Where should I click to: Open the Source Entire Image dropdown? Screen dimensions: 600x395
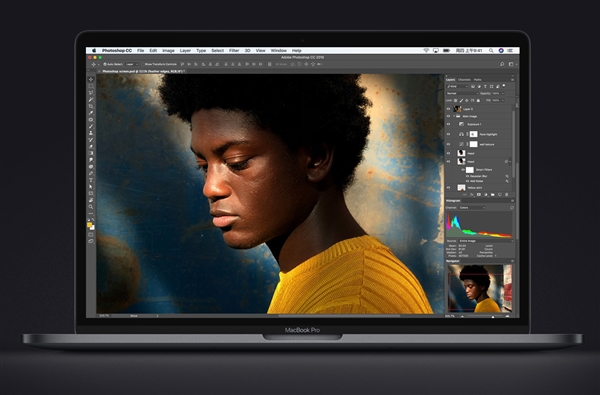485,241
